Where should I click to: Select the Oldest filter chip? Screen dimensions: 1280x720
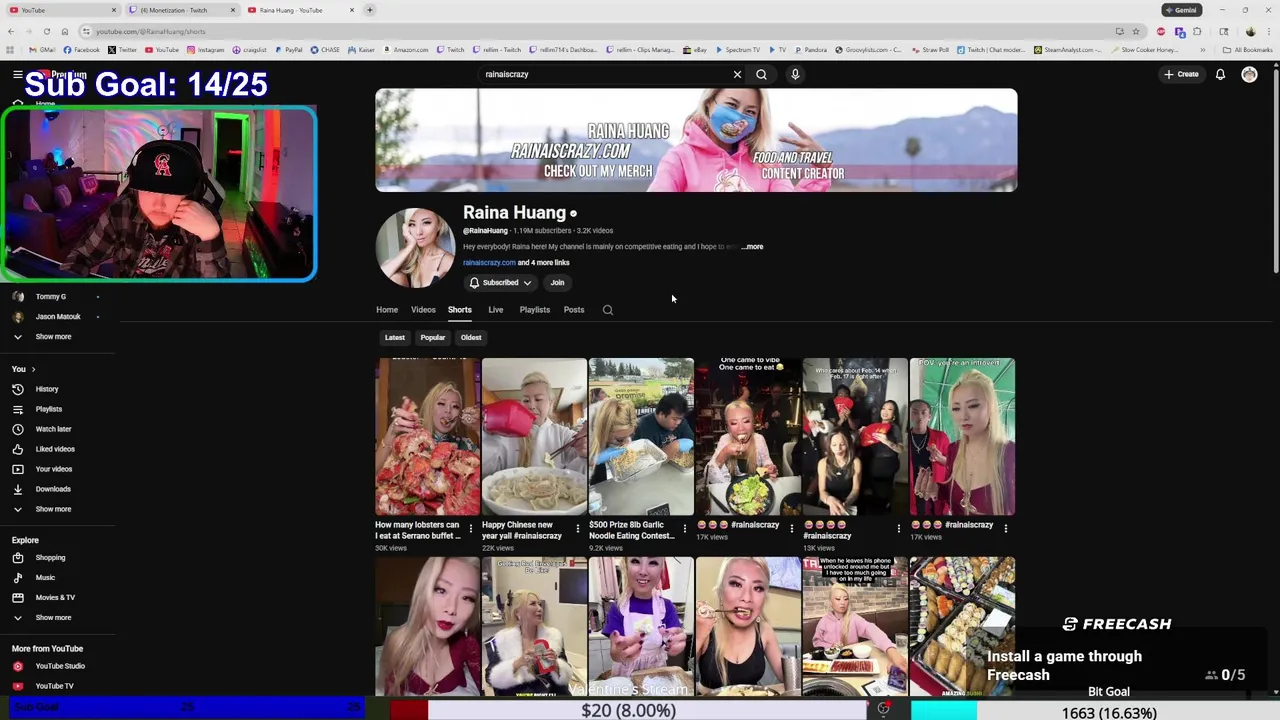[471, 338]
